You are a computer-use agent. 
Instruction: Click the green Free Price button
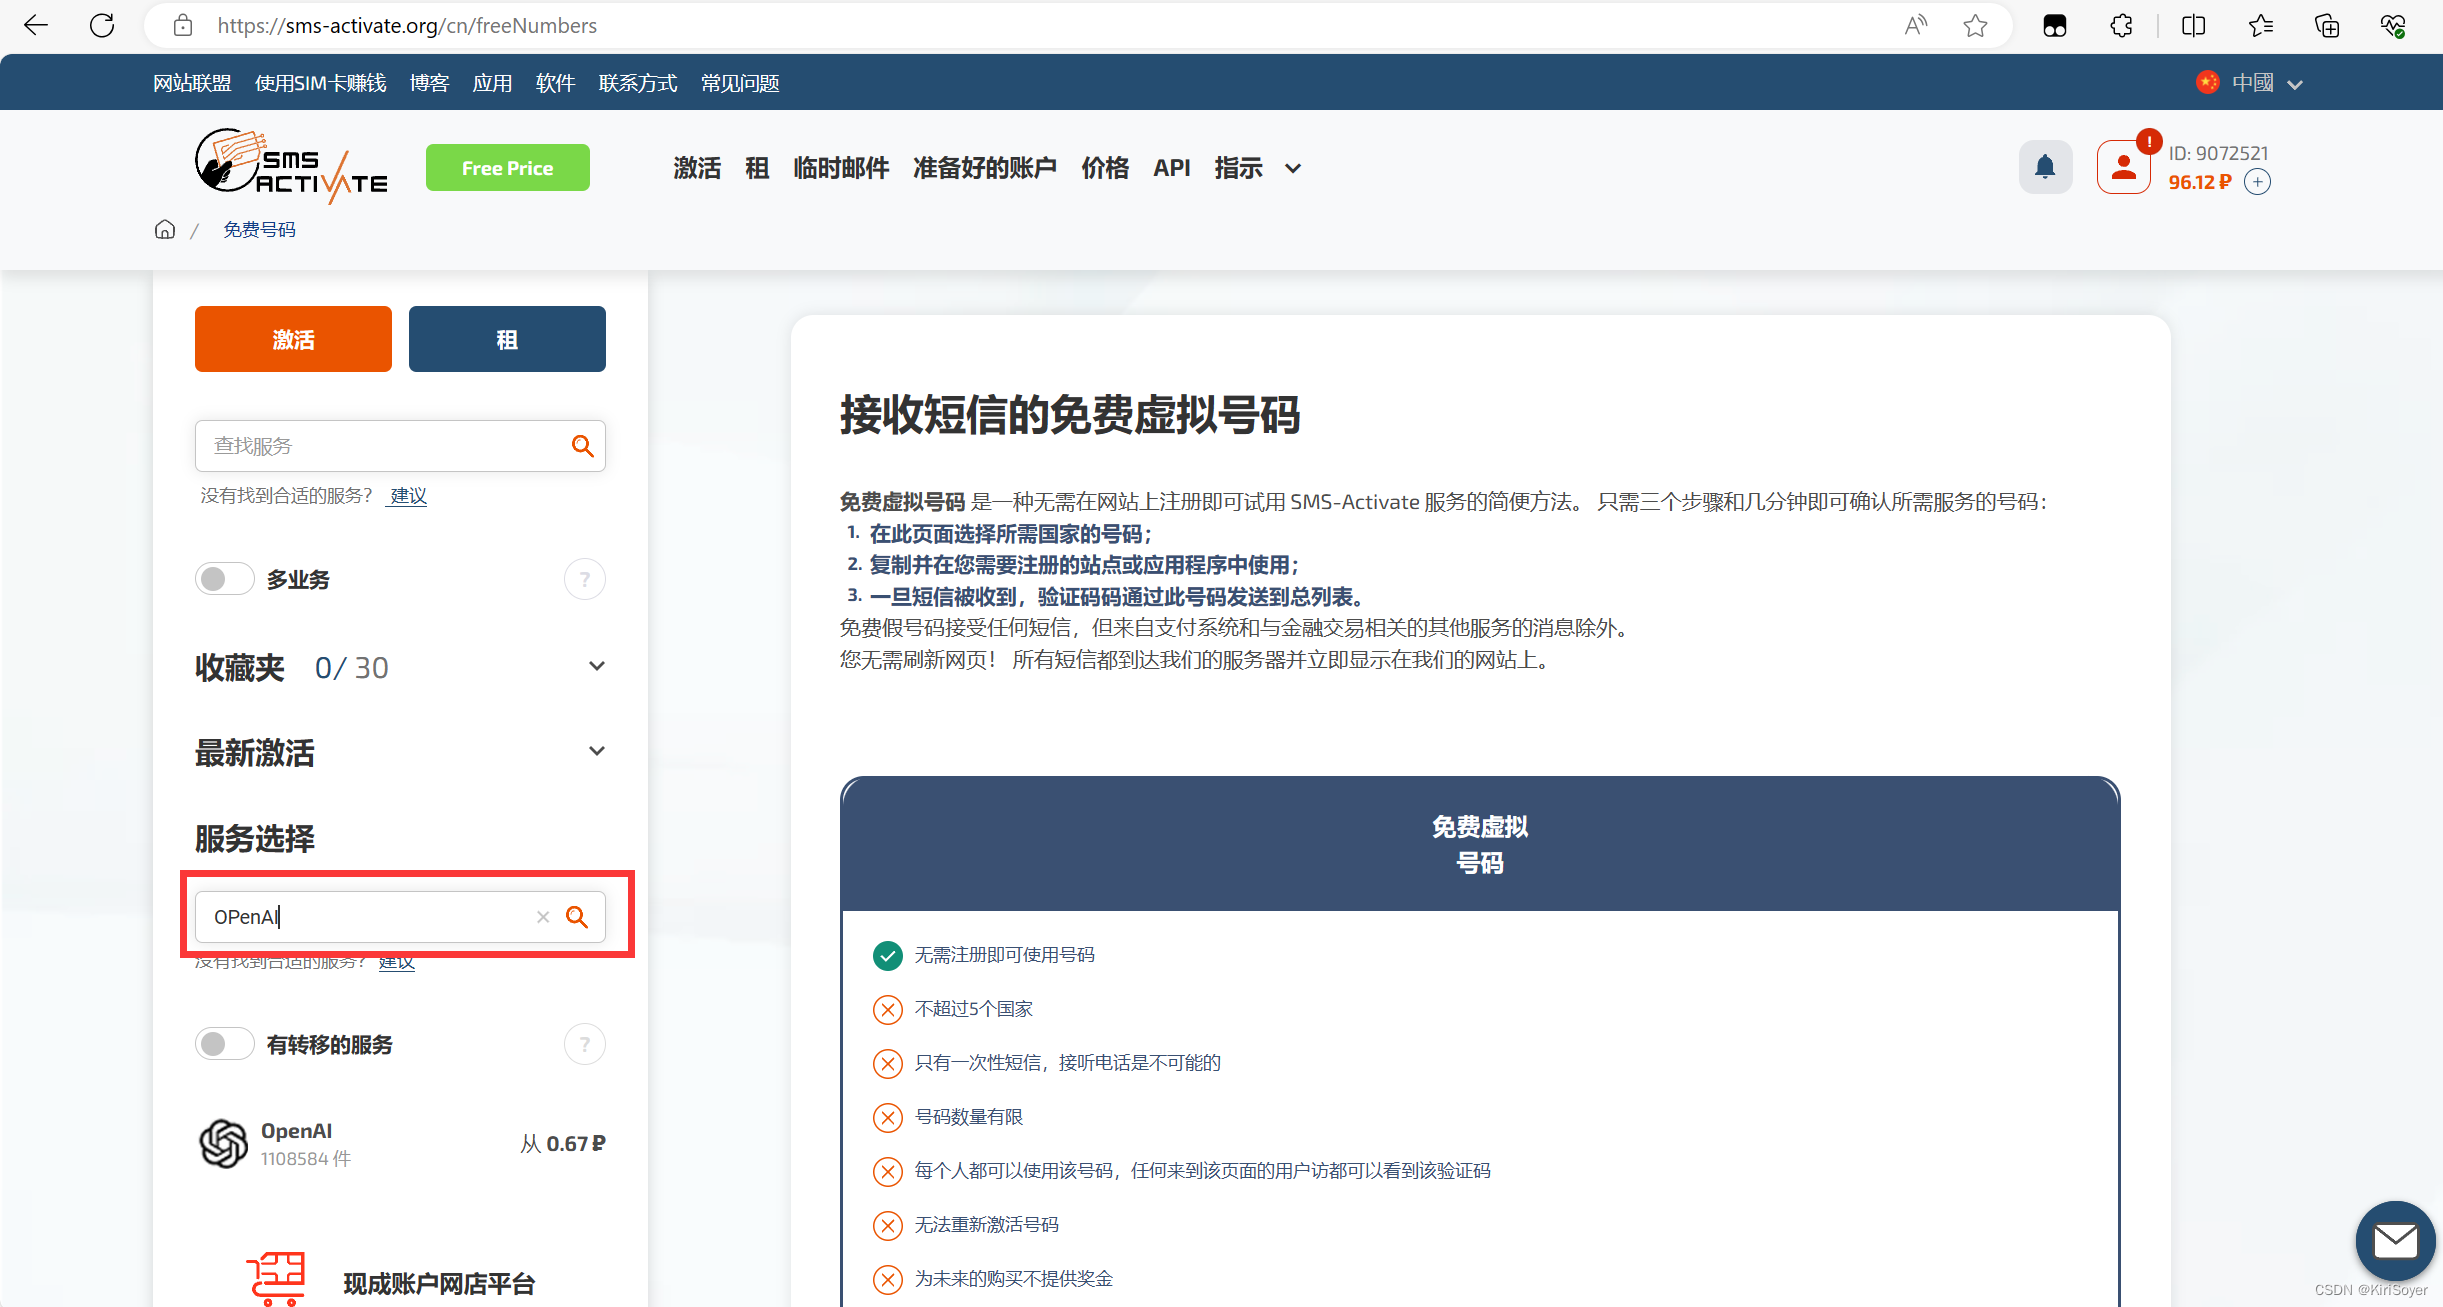508,168
